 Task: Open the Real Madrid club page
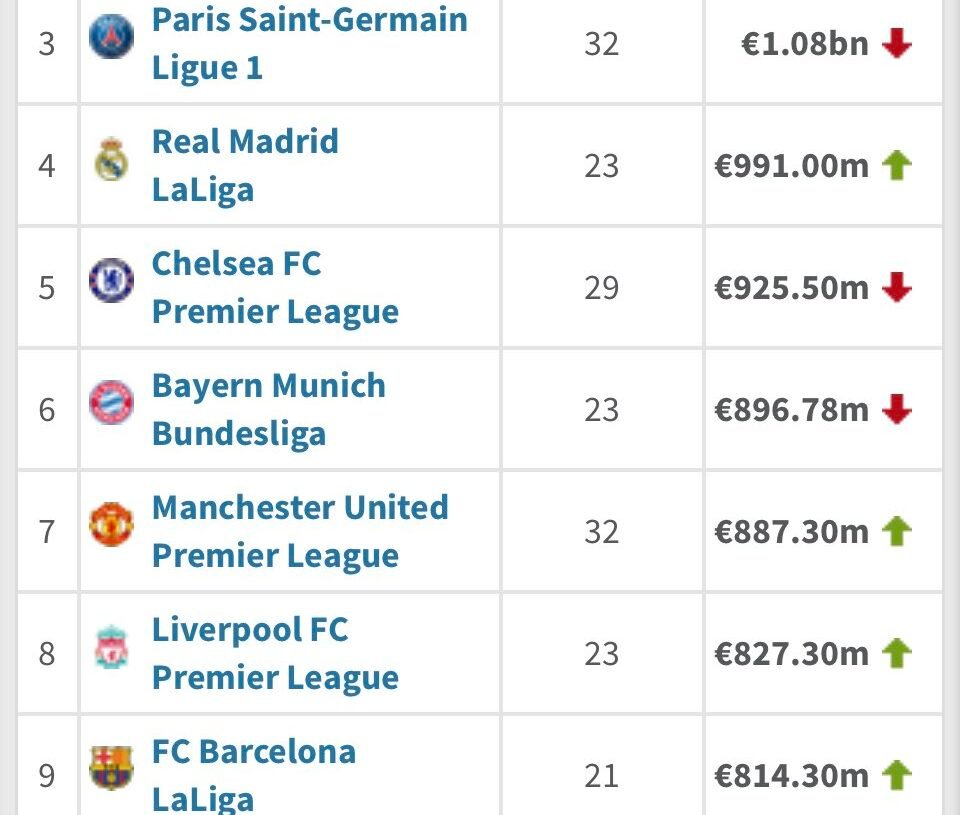[x=245, y=142]
